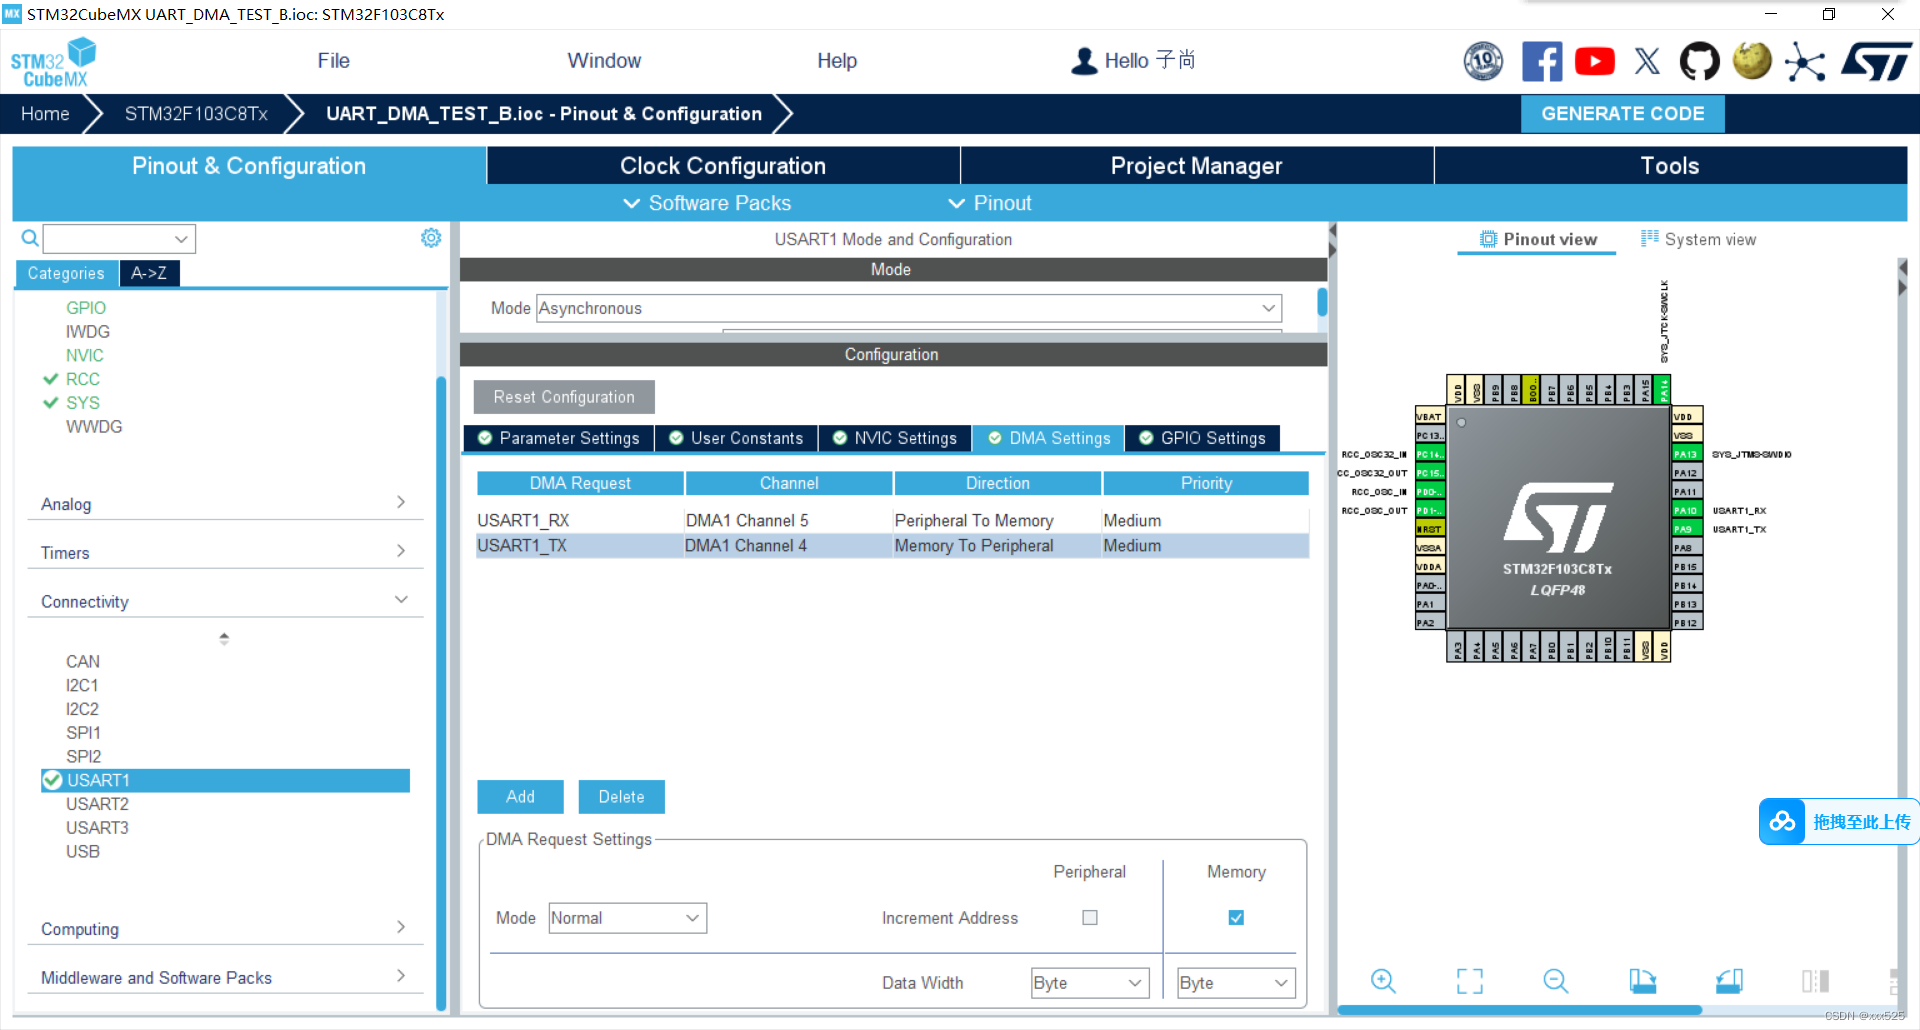The height and width of the screenshot is (1030, 1920).
Task: Expand the Computing category
Action: 225,928
